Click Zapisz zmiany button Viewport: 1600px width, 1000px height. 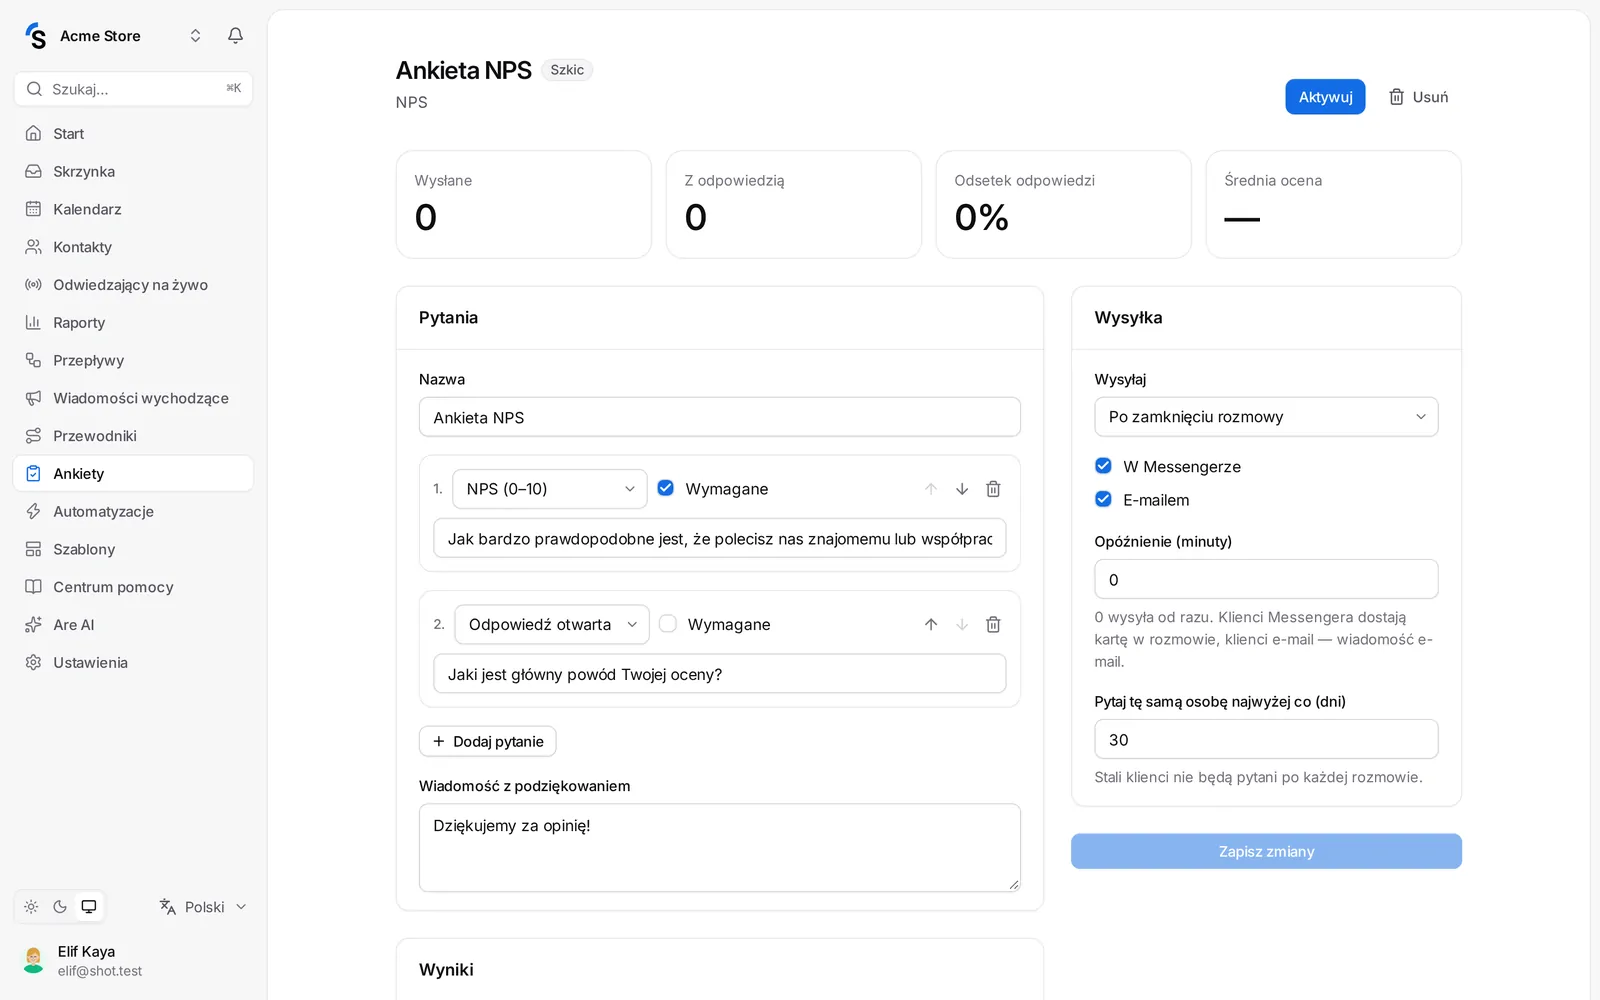1266,851
